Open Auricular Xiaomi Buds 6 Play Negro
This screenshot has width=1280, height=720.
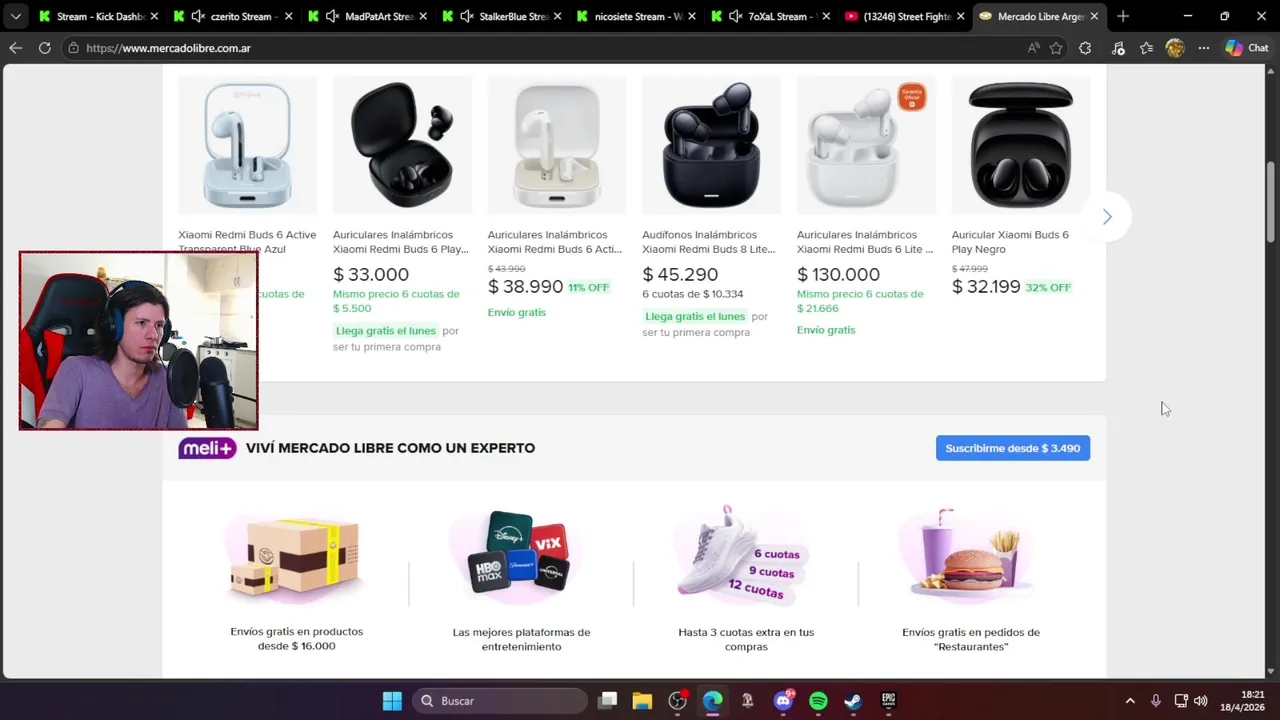[1010, 242]
